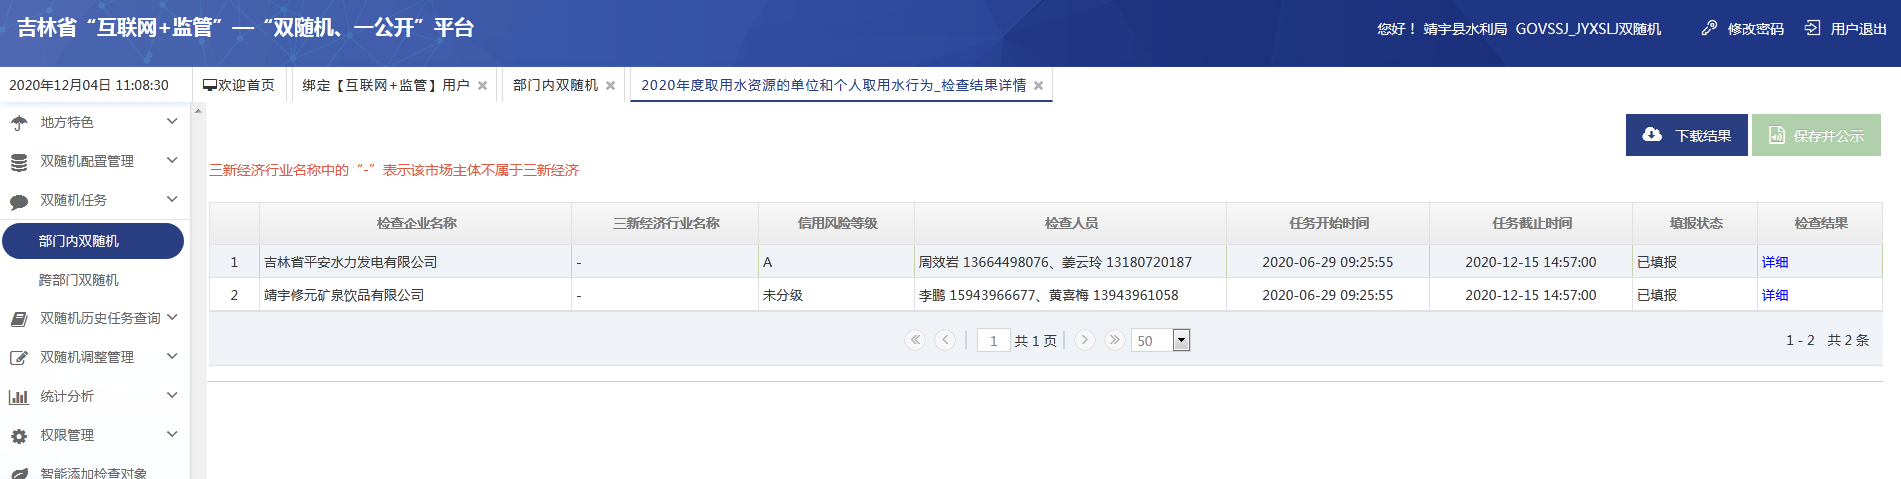Select 跨部门双随机 in sidebar

pos(79,280)
